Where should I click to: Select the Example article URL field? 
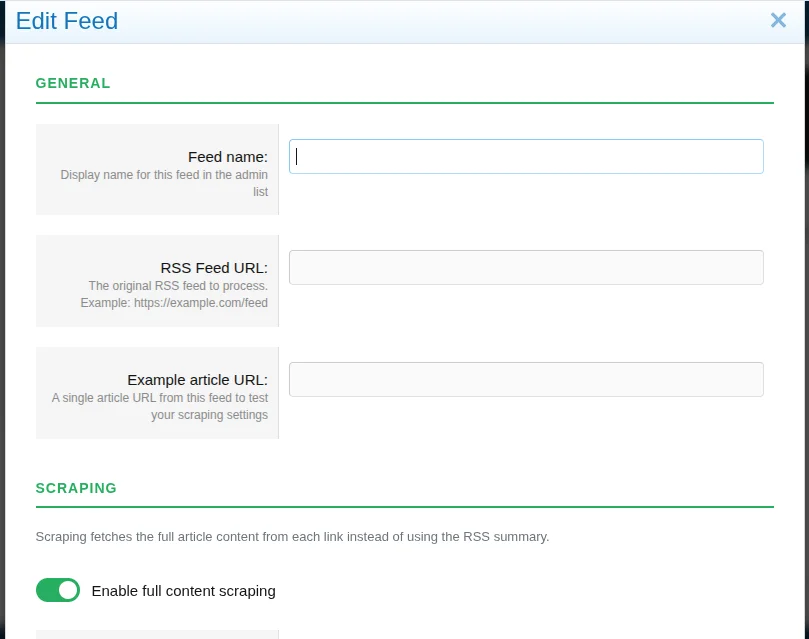pyautogui.click(x=526, y=380)
